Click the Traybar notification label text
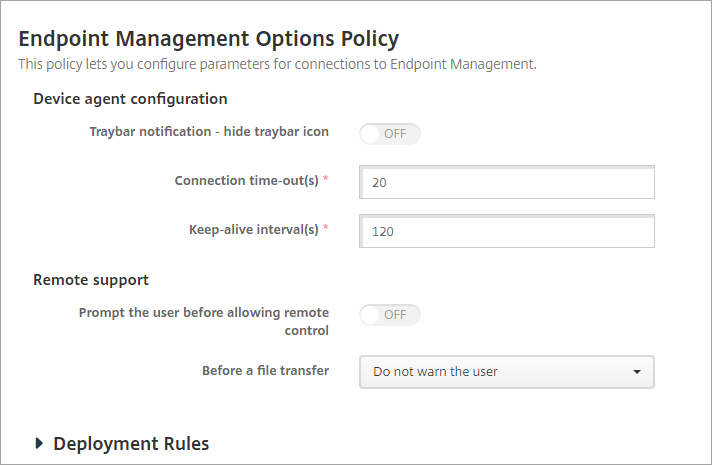This screenshot has height=465, width=712. (x=209, y=132)
